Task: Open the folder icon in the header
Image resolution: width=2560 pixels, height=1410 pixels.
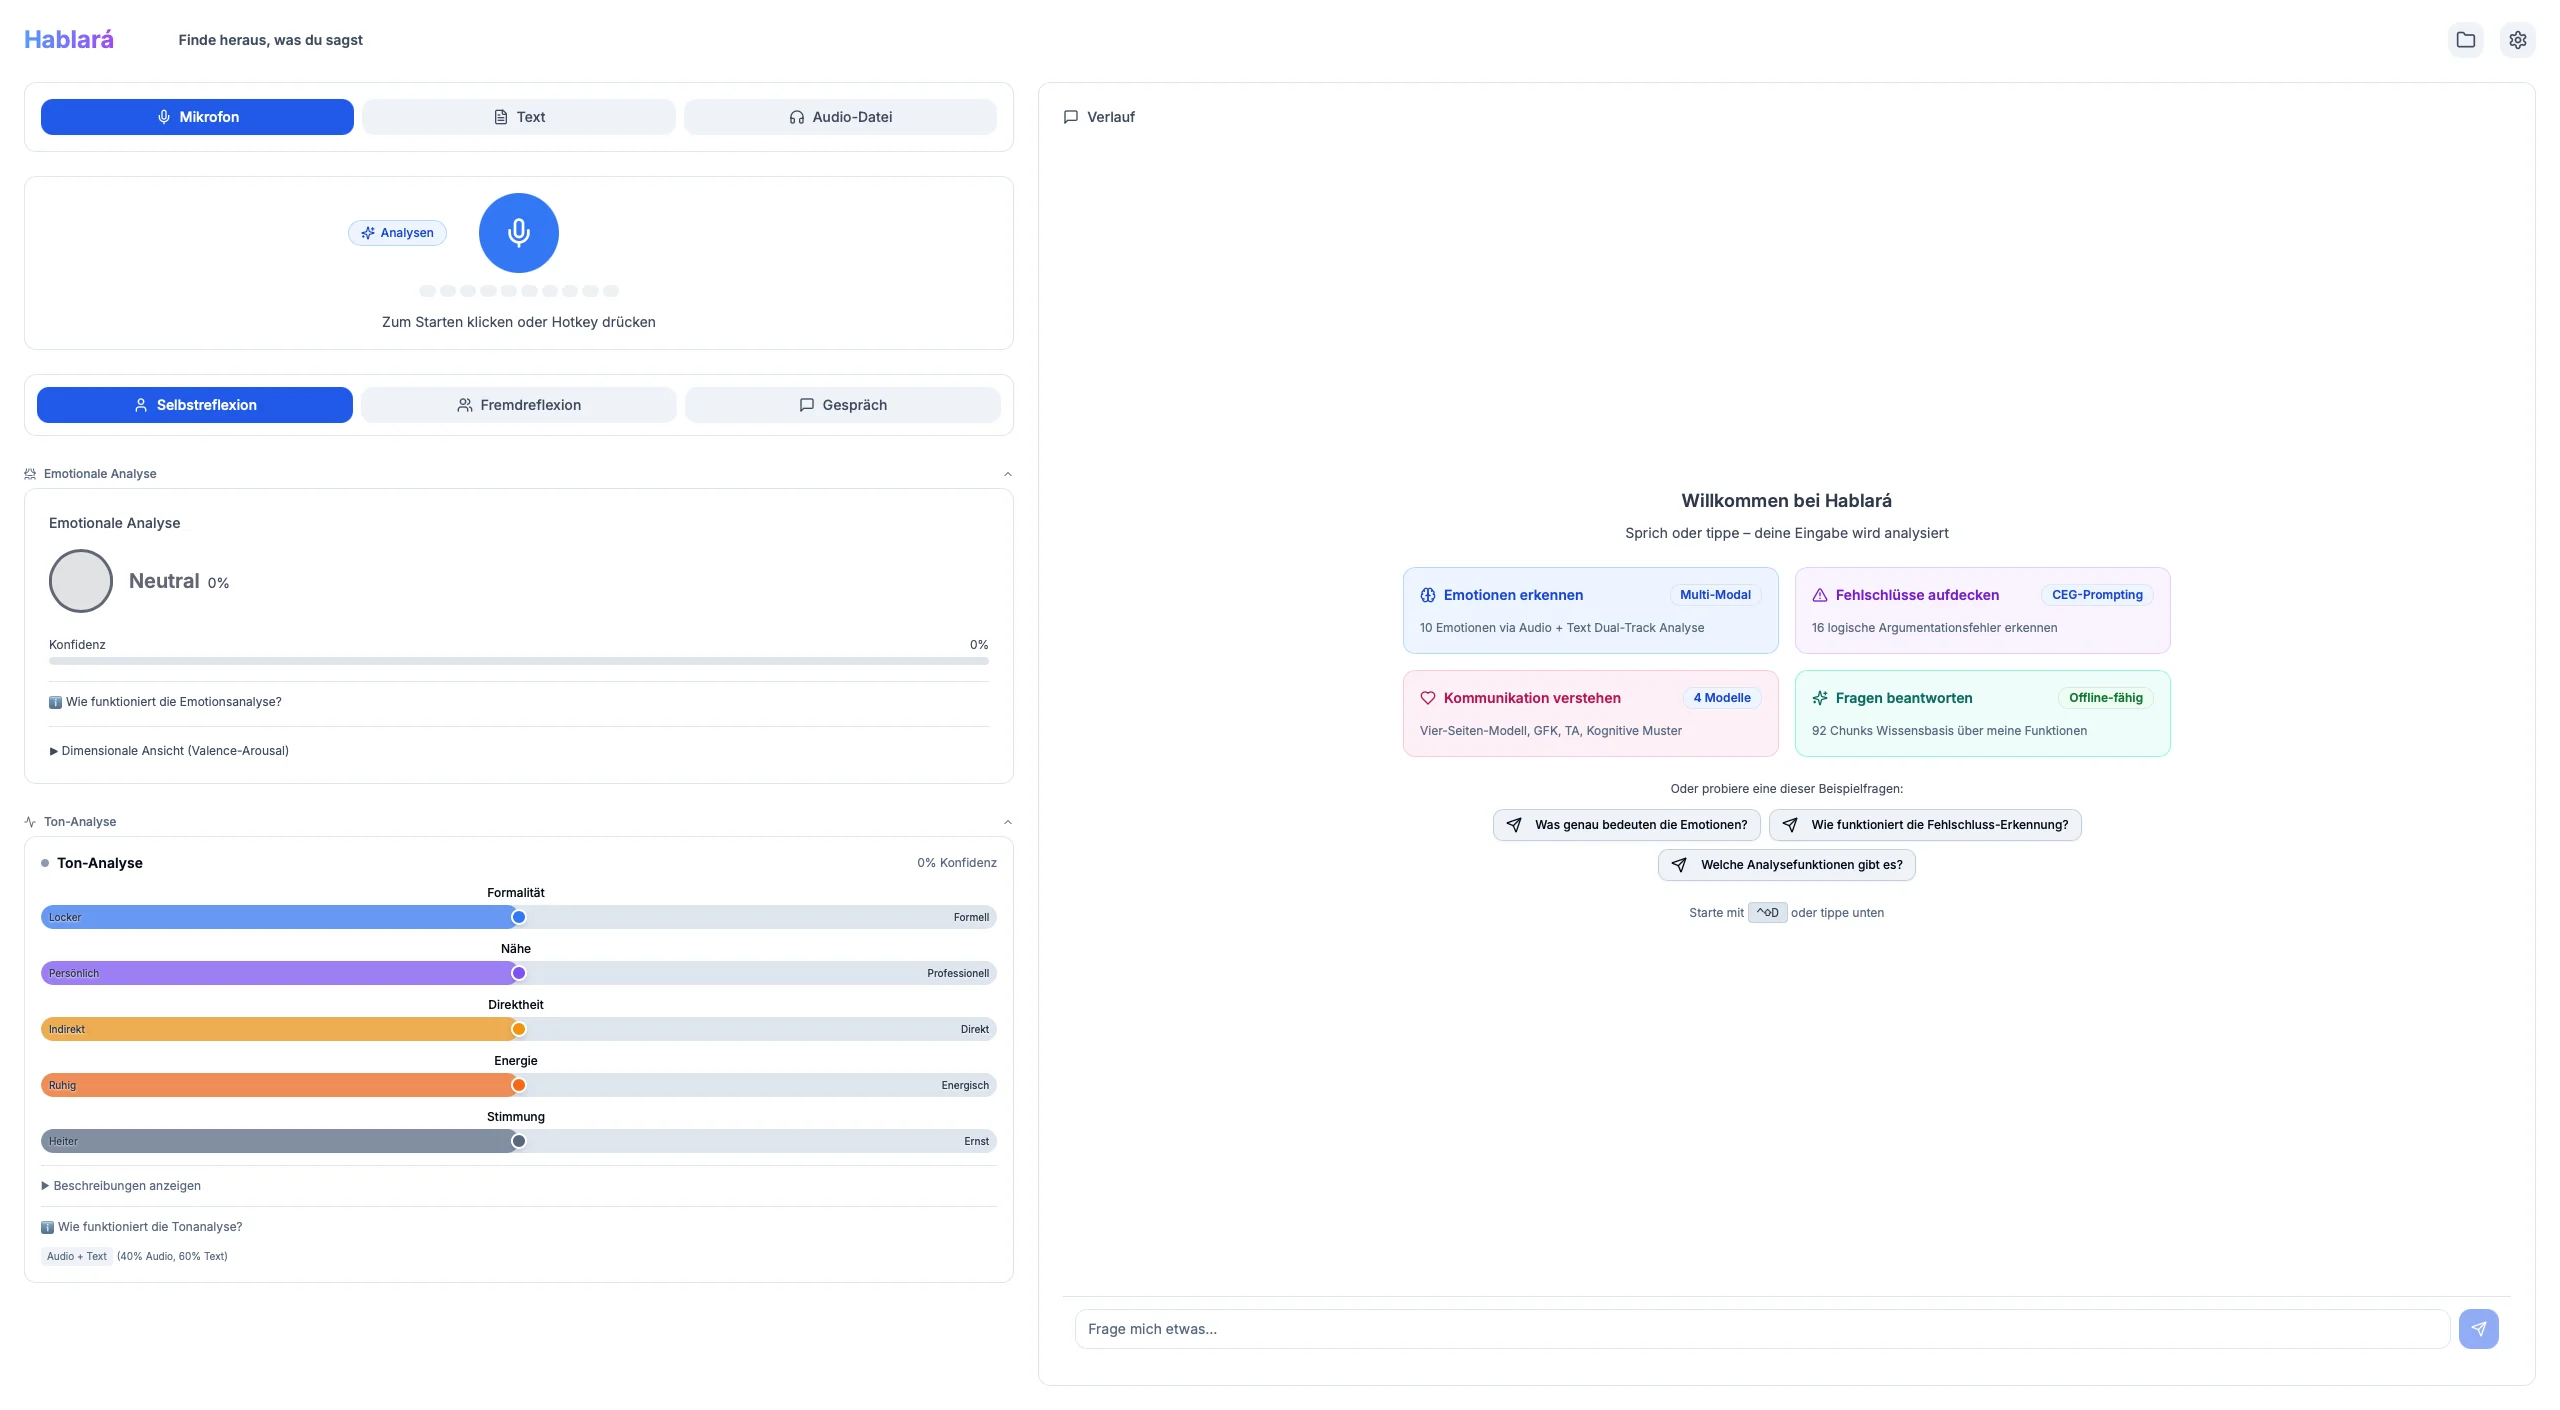Action: pos(2465,40)
